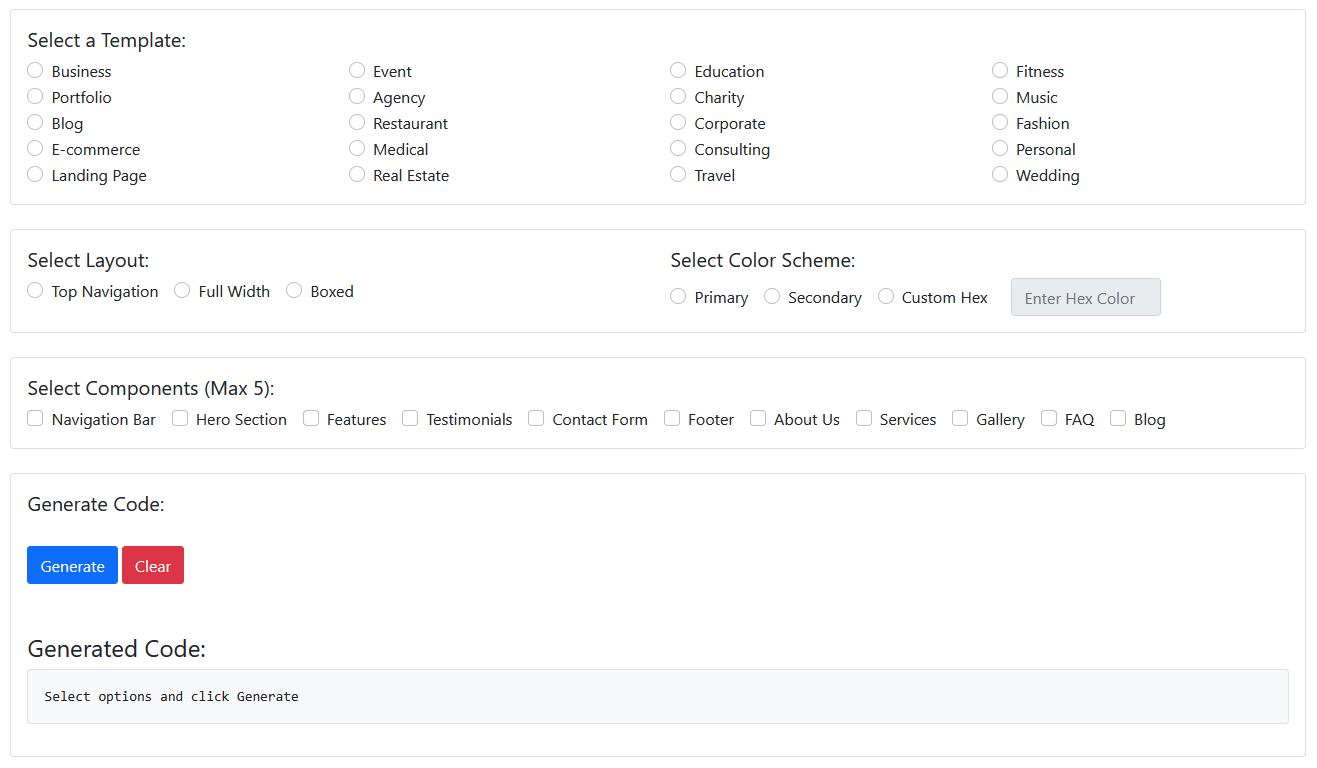Choose the Event template
The image size is (1317, 768).
pyautogui.click(x=357, y=70)
